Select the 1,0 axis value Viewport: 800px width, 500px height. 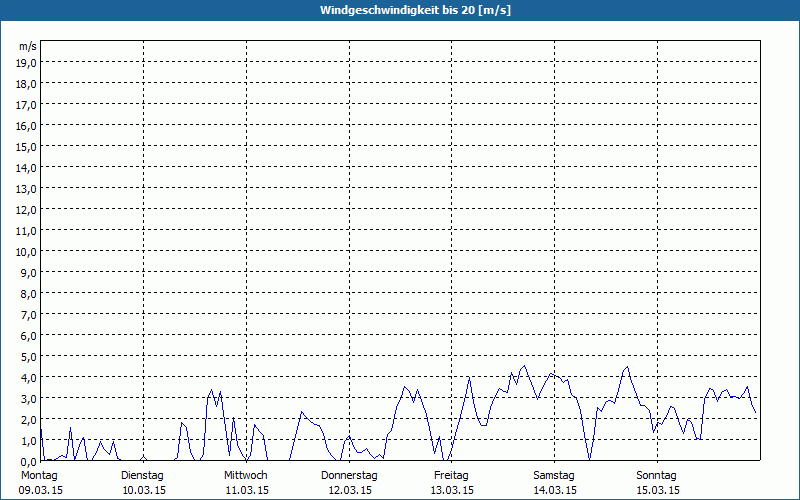pos(28,441)
